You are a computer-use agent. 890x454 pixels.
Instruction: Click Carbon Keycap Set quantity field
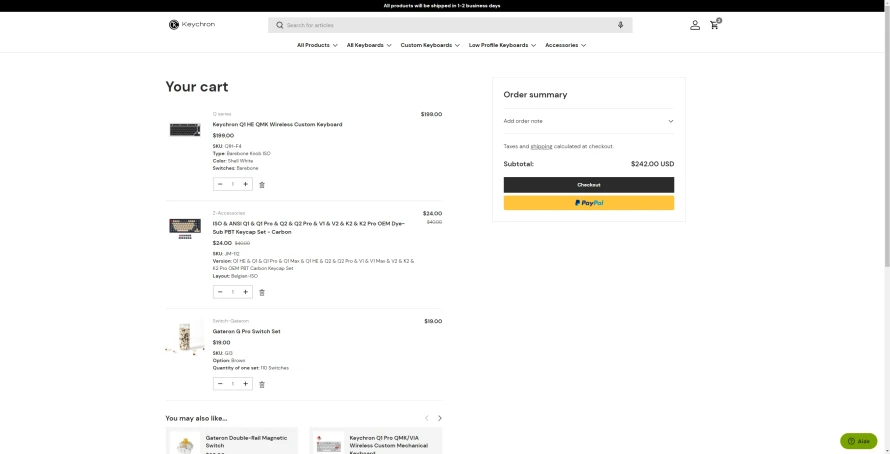[x=233, y=292]
